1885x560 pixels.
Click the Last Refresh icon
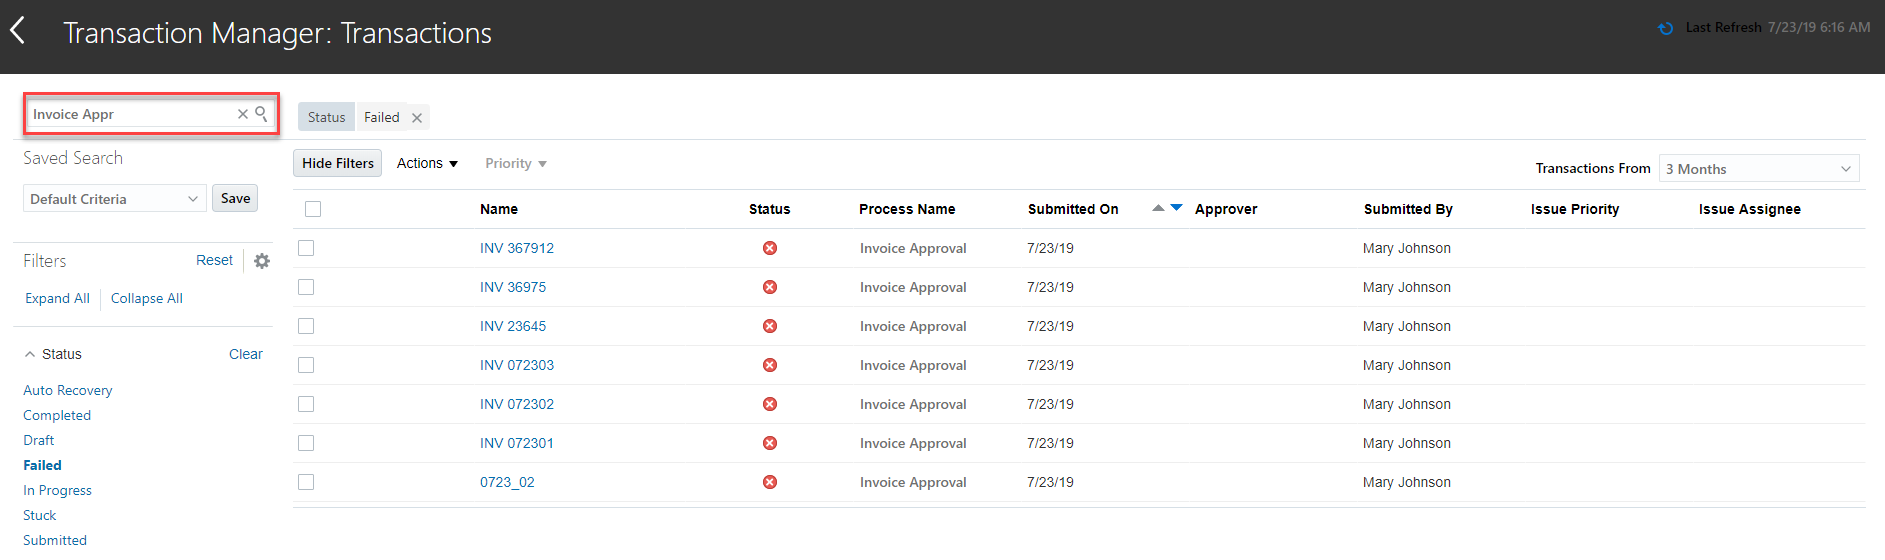pyautogui.click(x=1665, y=28)
